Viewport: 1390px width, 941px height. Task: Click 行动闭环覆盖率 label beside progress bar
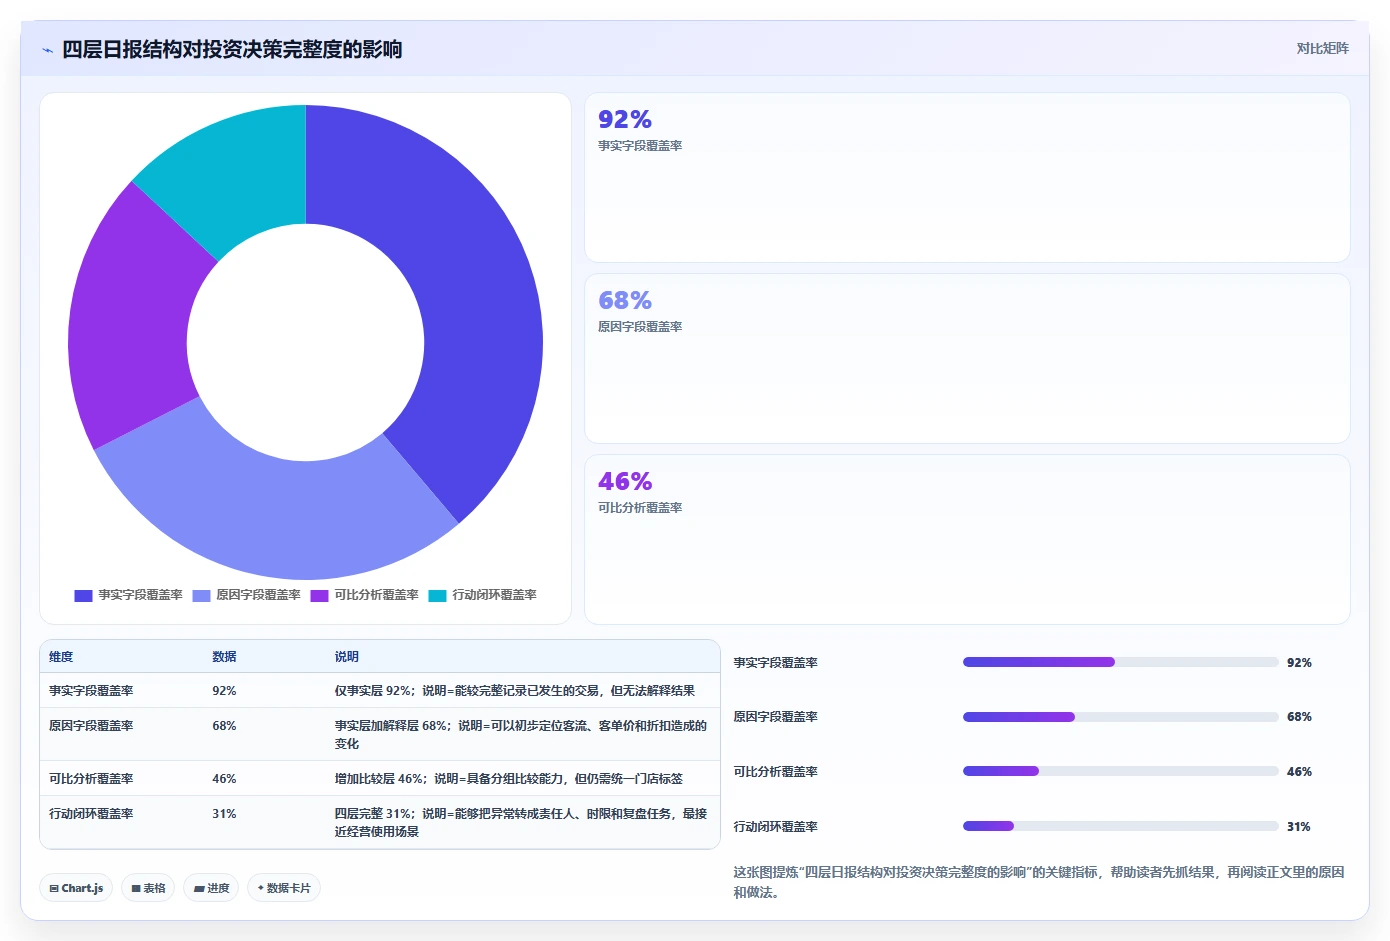click(x=775, y=827)
